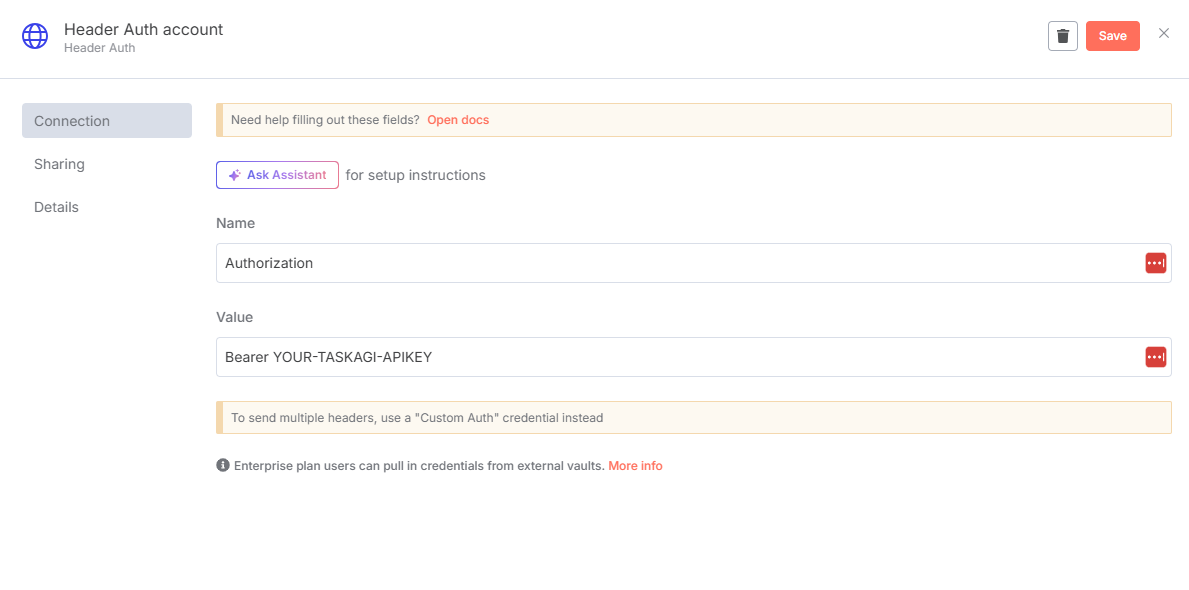Save the Header Auth credential

(x=1112, y=35)
